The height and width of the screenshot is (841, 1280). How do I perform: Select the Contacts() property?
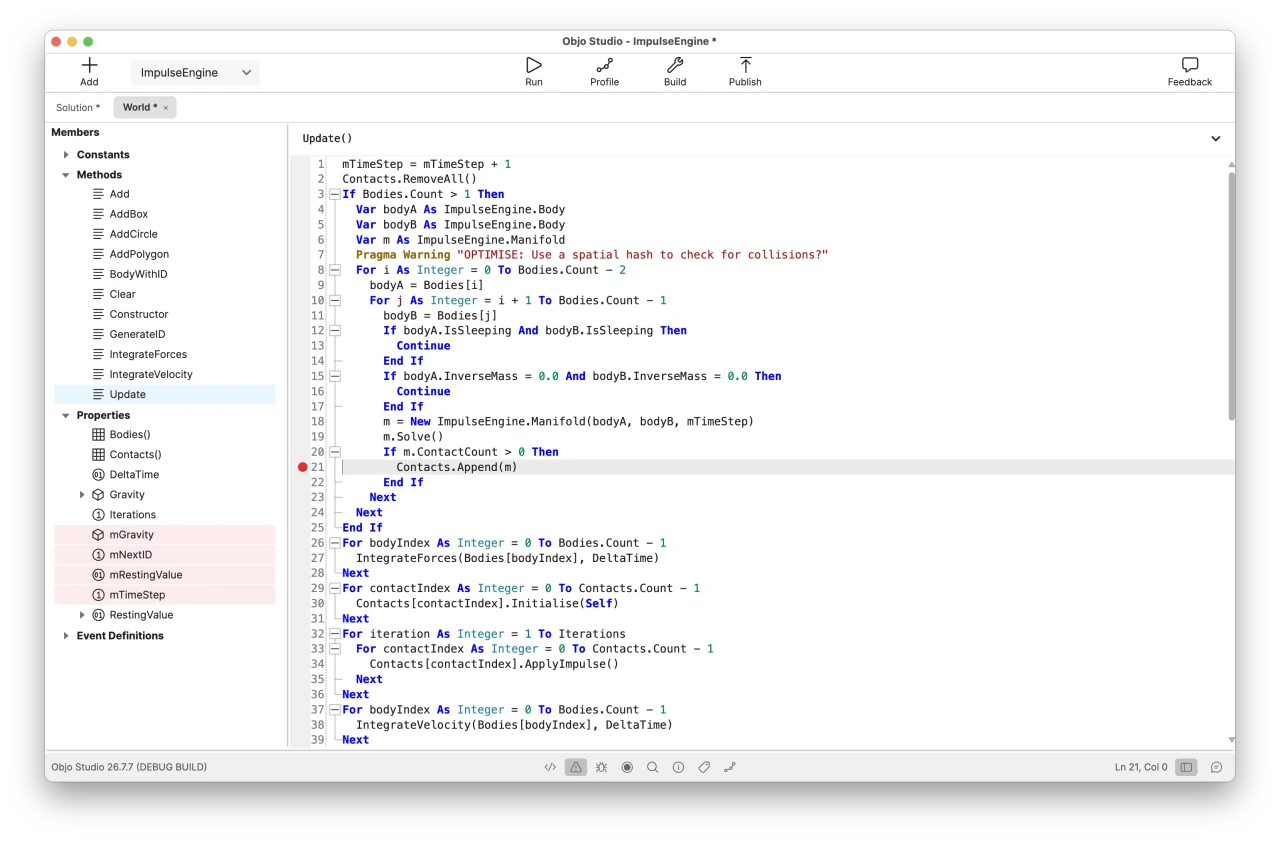point(165,455)
